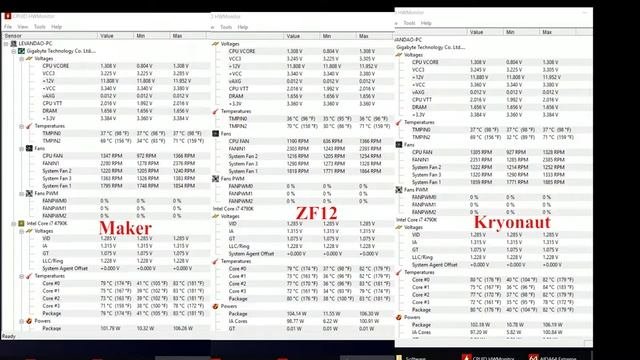Image resolution: width=640 pixels, height=360 pixels.
Task: Collapse the Gigabyte Technology node in Maker window
Action: coord(14,51)
